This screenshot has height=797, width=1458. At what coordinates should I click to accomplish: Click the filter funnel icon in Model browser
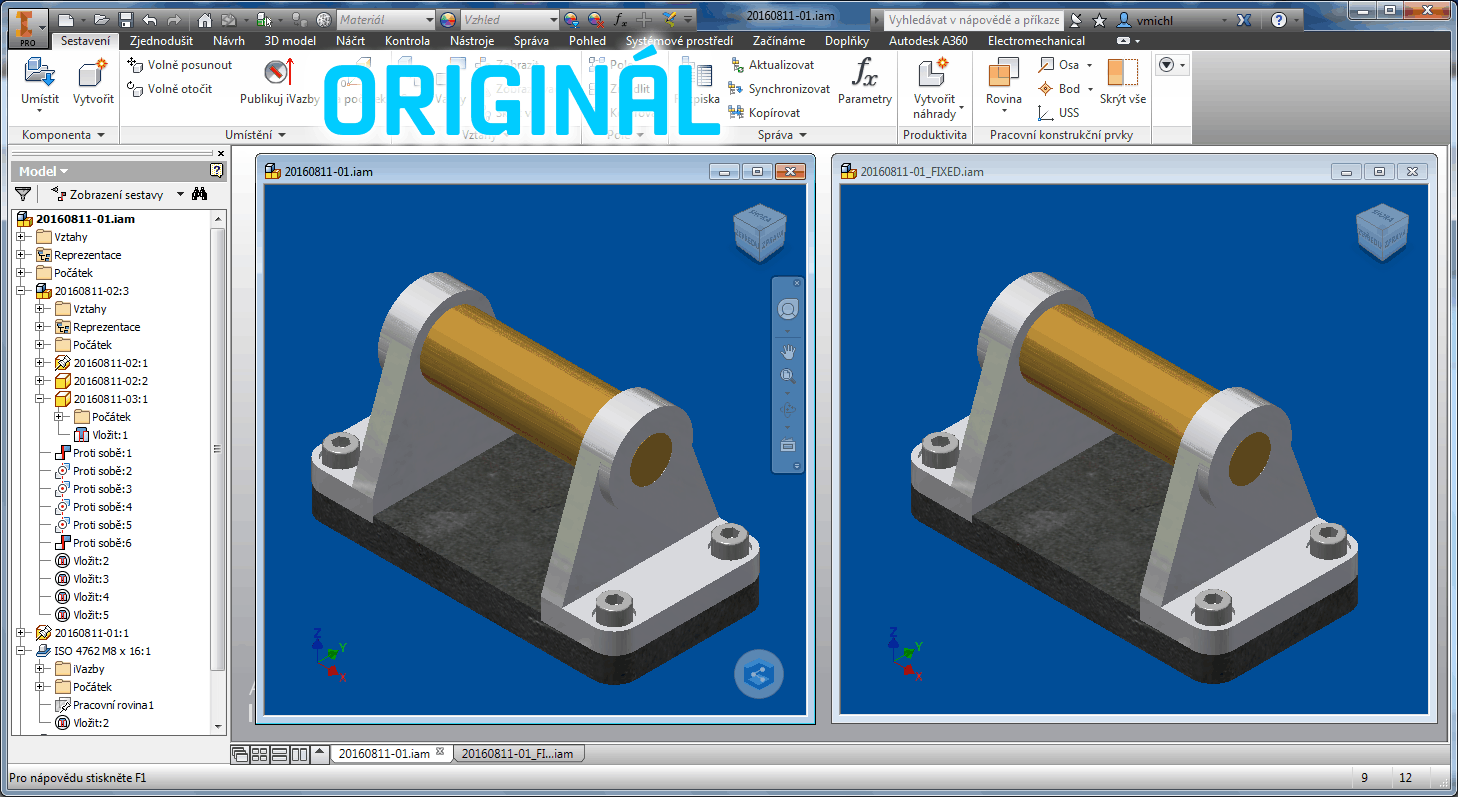(23, 194)
